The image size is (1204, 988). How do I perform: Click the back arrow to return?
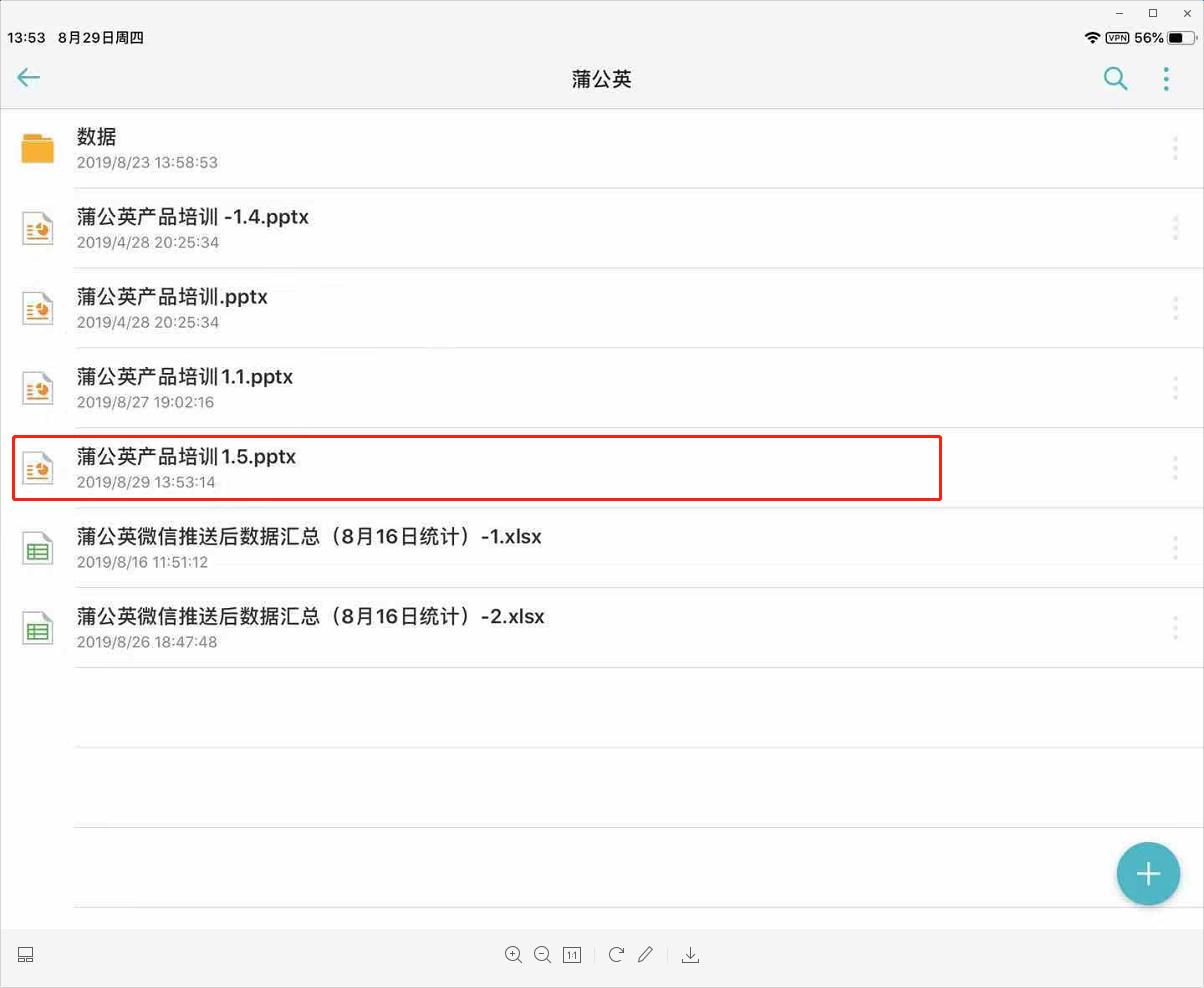pos(28,77)
